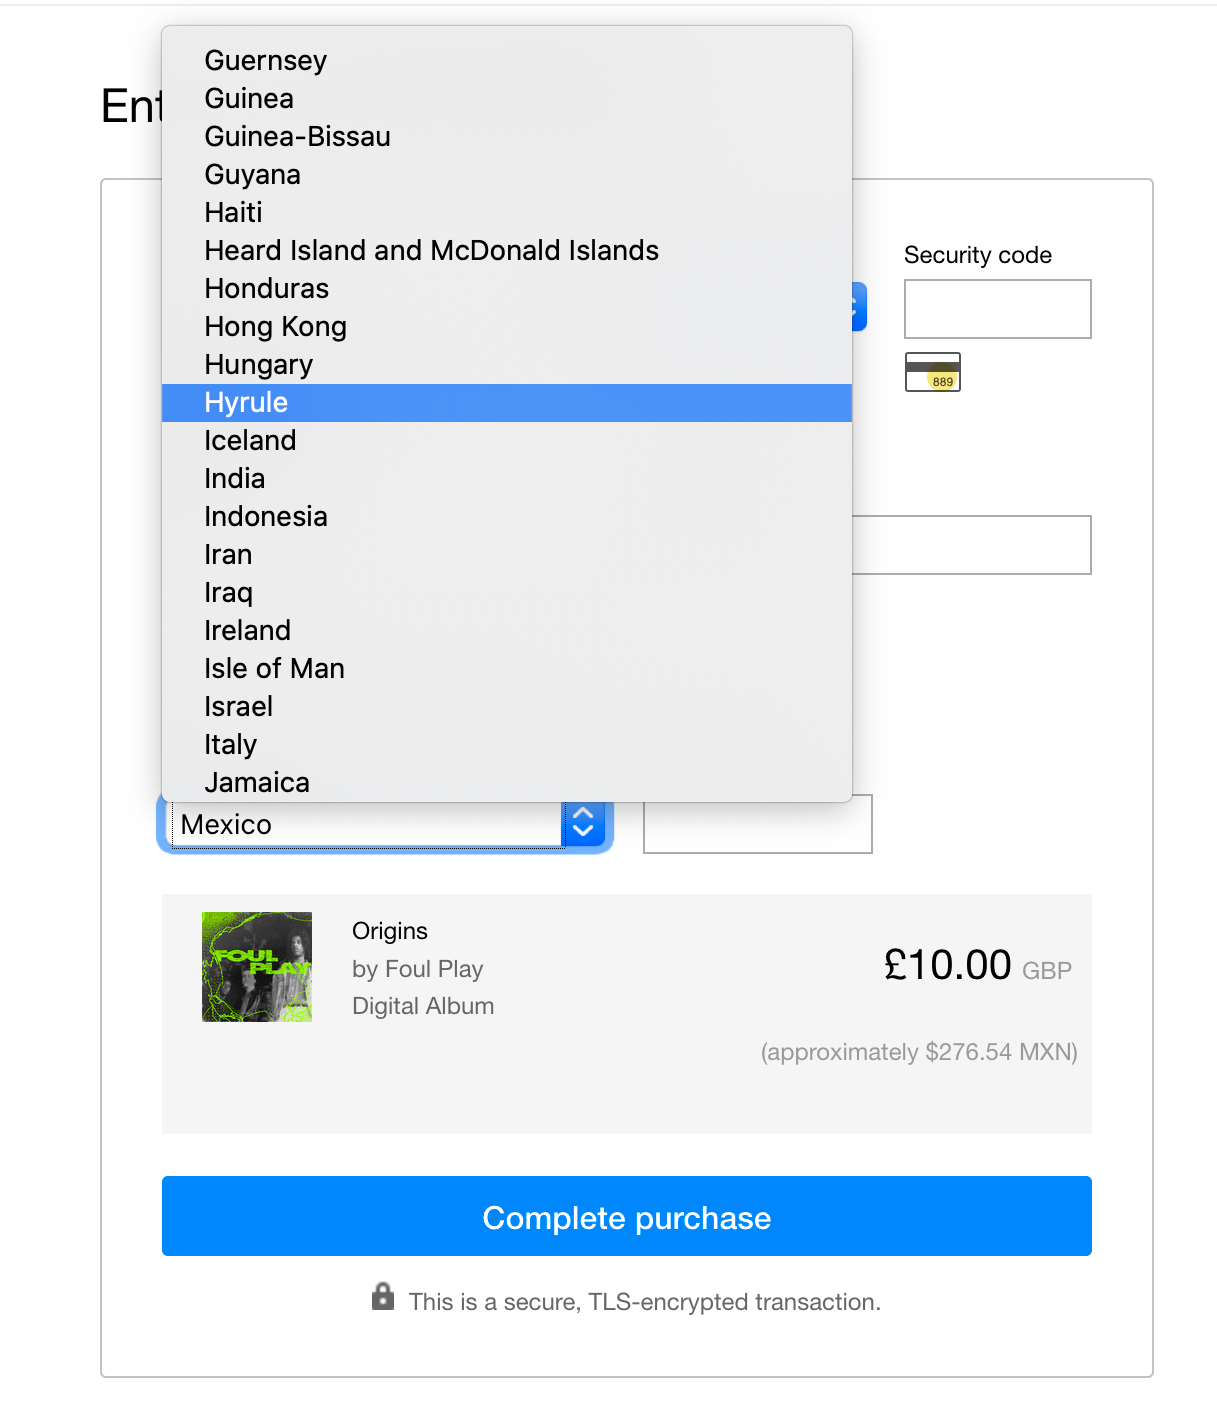
Task: Focus the Security code input field
Action: point(998,309)
